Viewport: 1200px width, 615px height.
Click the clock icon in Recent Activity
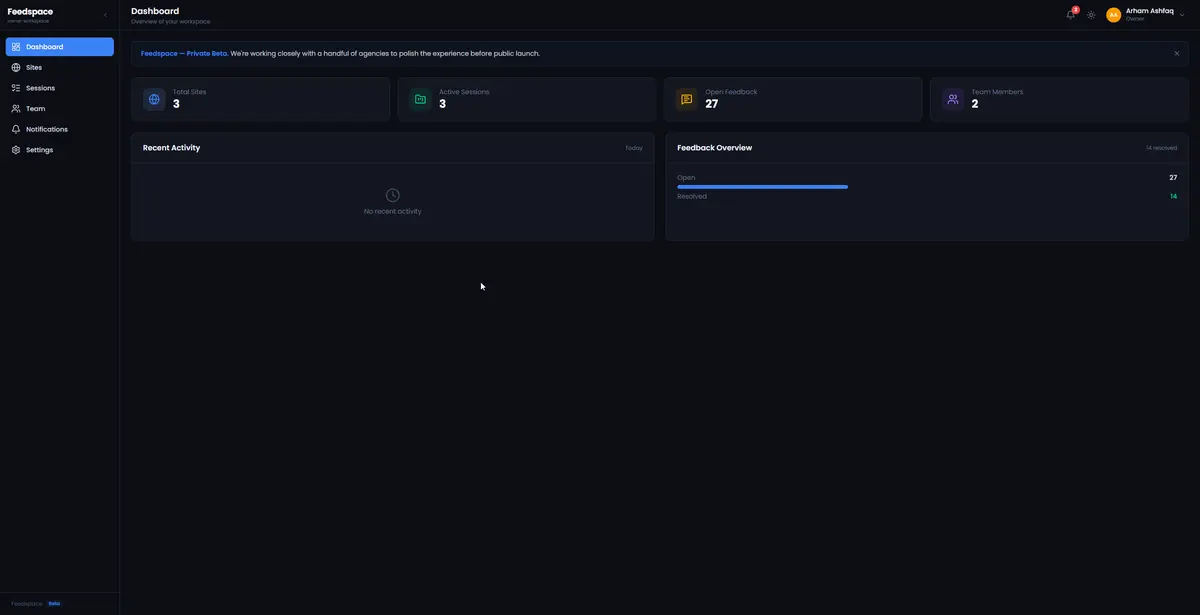(393, 195)
